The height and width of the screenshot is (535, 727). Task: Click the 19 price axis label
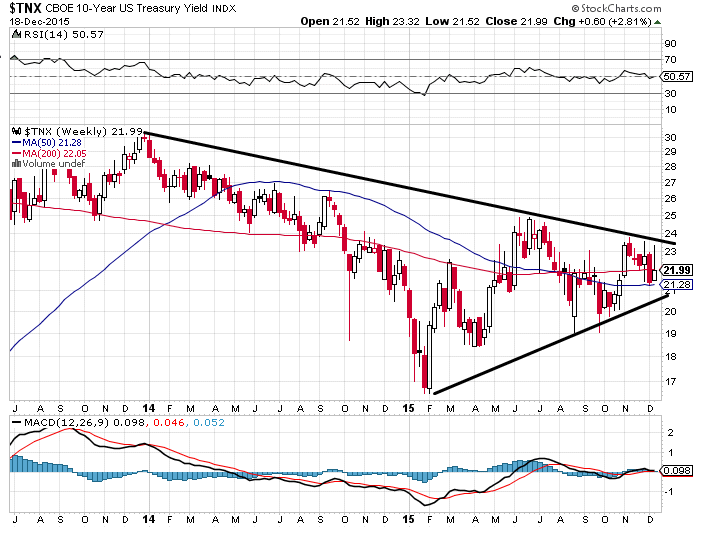pyautogui.click(x=670, y=333)
